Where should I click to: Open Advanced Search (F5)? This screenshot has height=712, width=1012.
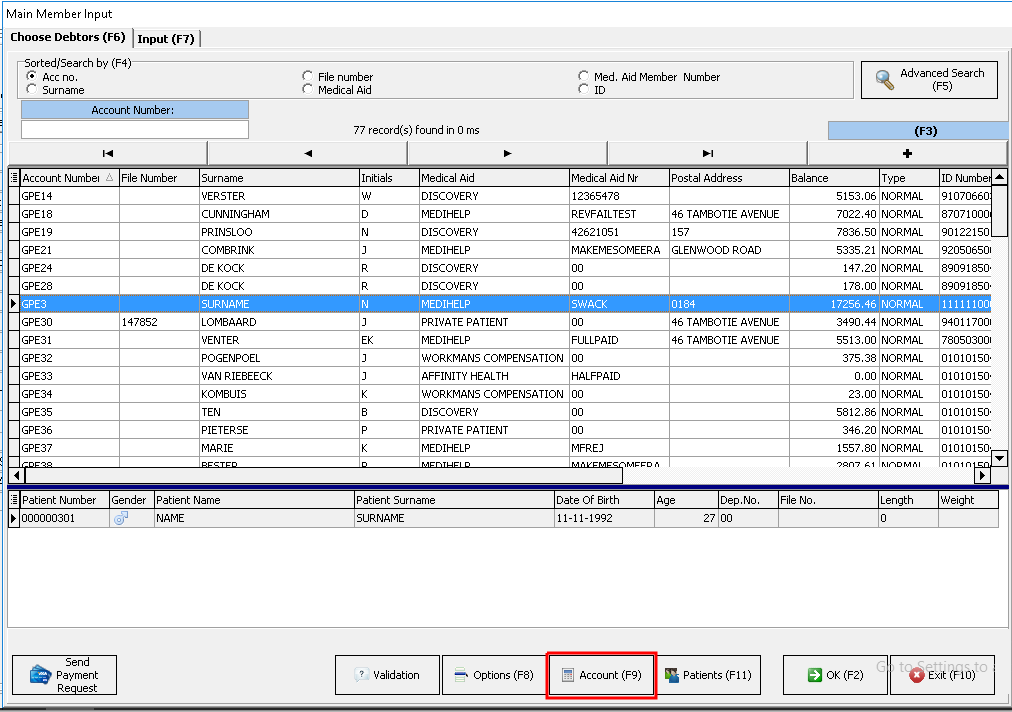929,80
